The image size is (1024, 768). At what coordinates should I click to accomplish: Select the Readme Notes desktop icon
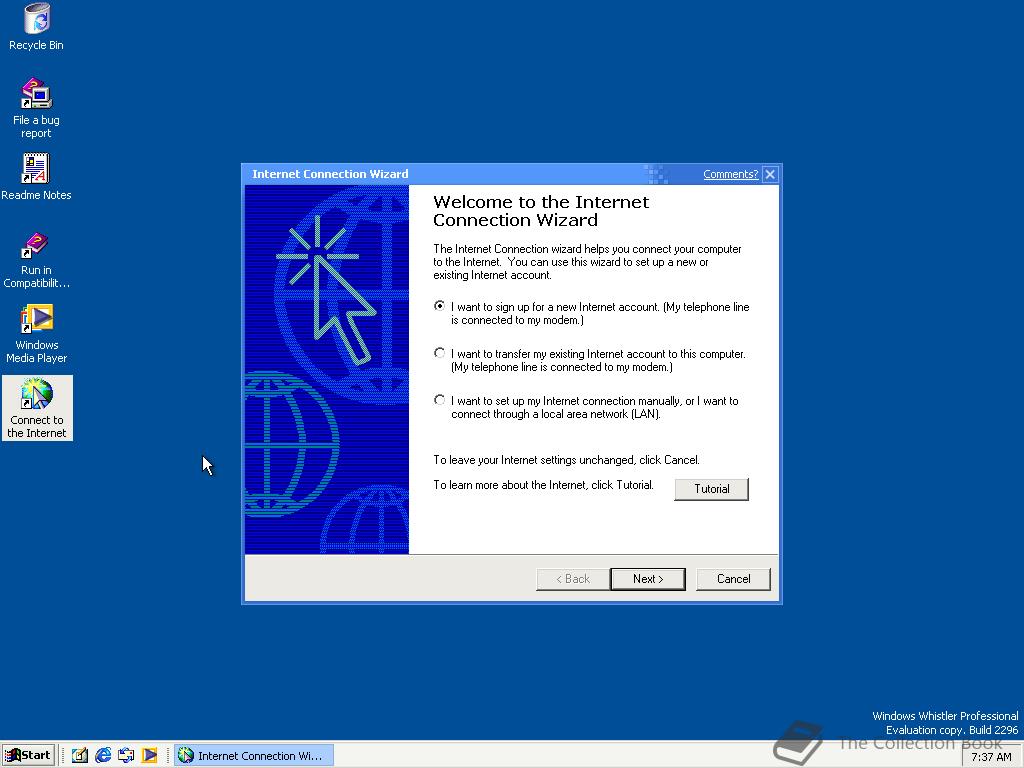36,176
